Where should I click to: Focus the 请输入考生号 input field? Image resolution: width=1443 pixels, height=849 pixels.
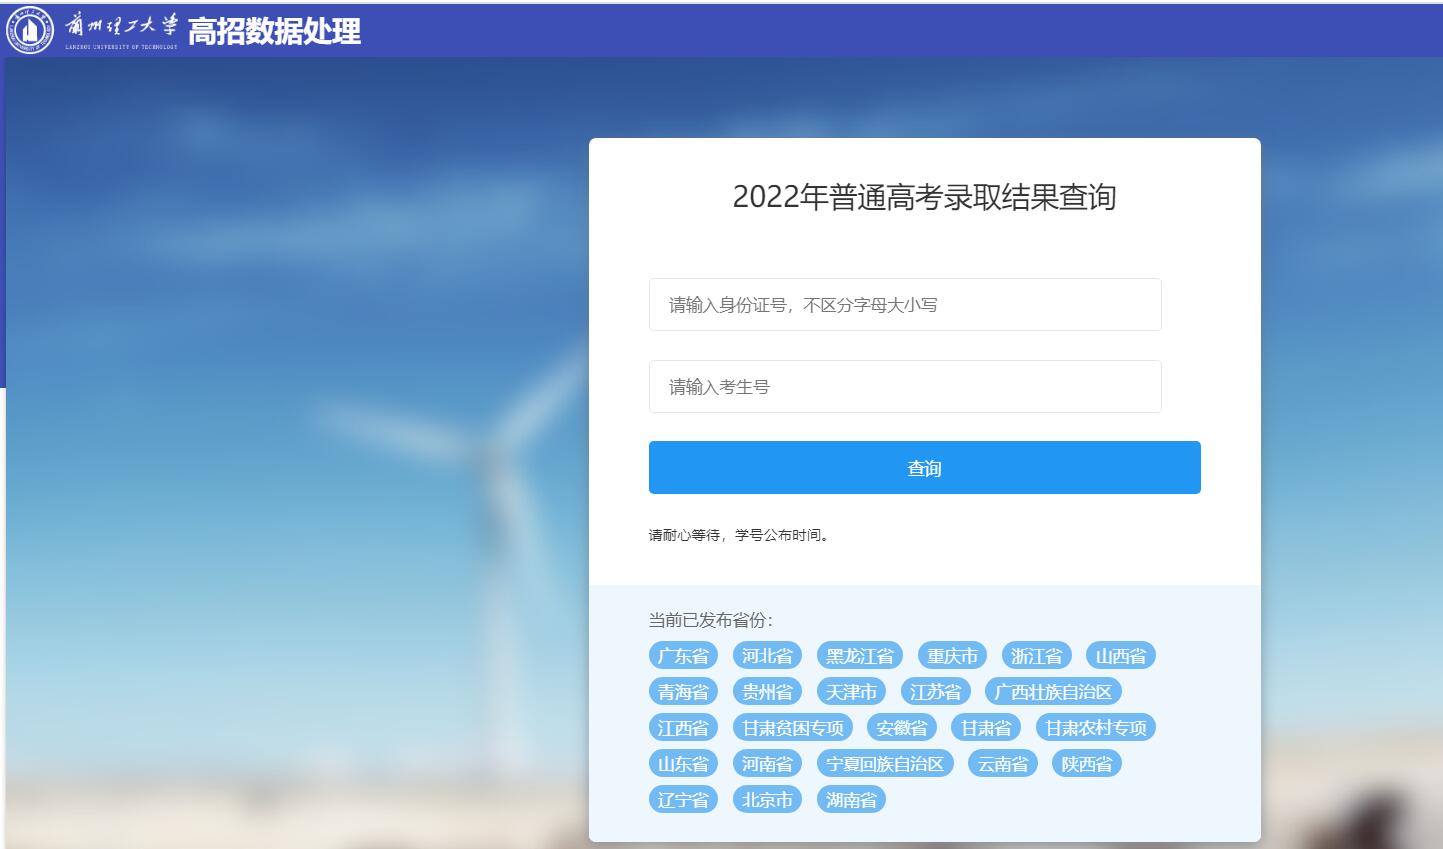pyautogui.click(x=905, y=386)
